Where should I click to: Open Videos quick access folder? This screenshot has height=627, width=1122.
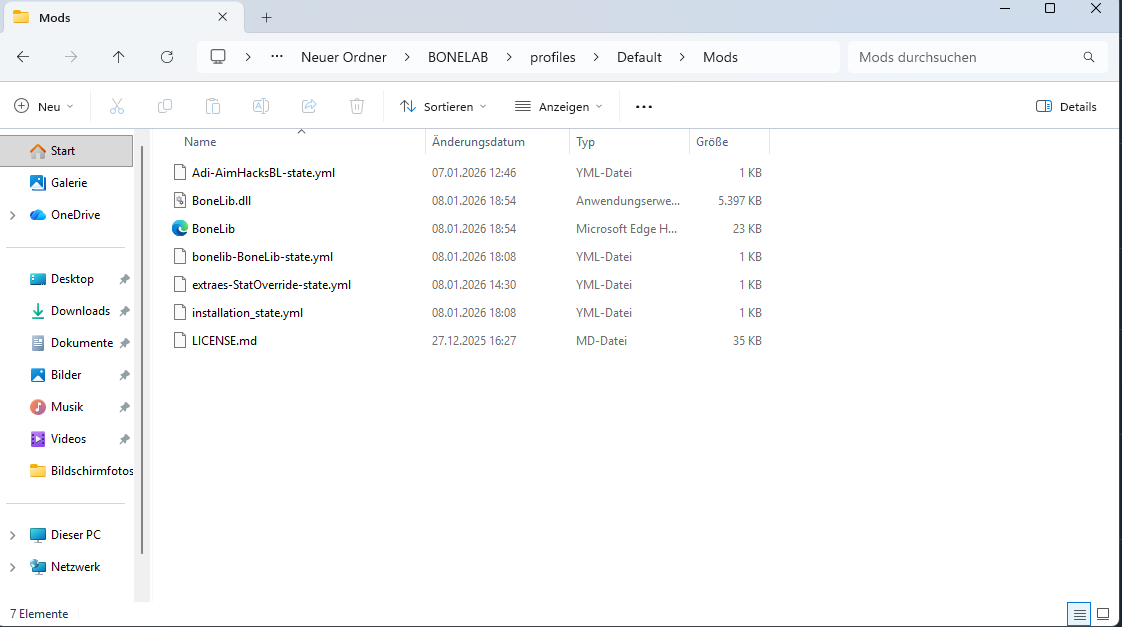(67, 439)
